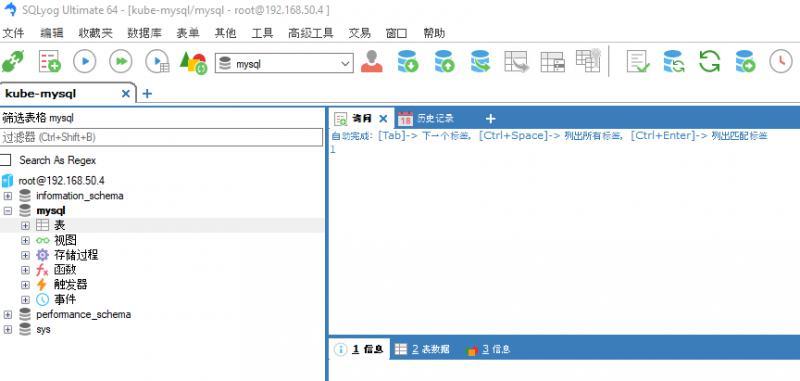Click document with green checkmark icon
Image resolution: width=800 pixels, height=381 pixels.
click(x=638, y=62)
